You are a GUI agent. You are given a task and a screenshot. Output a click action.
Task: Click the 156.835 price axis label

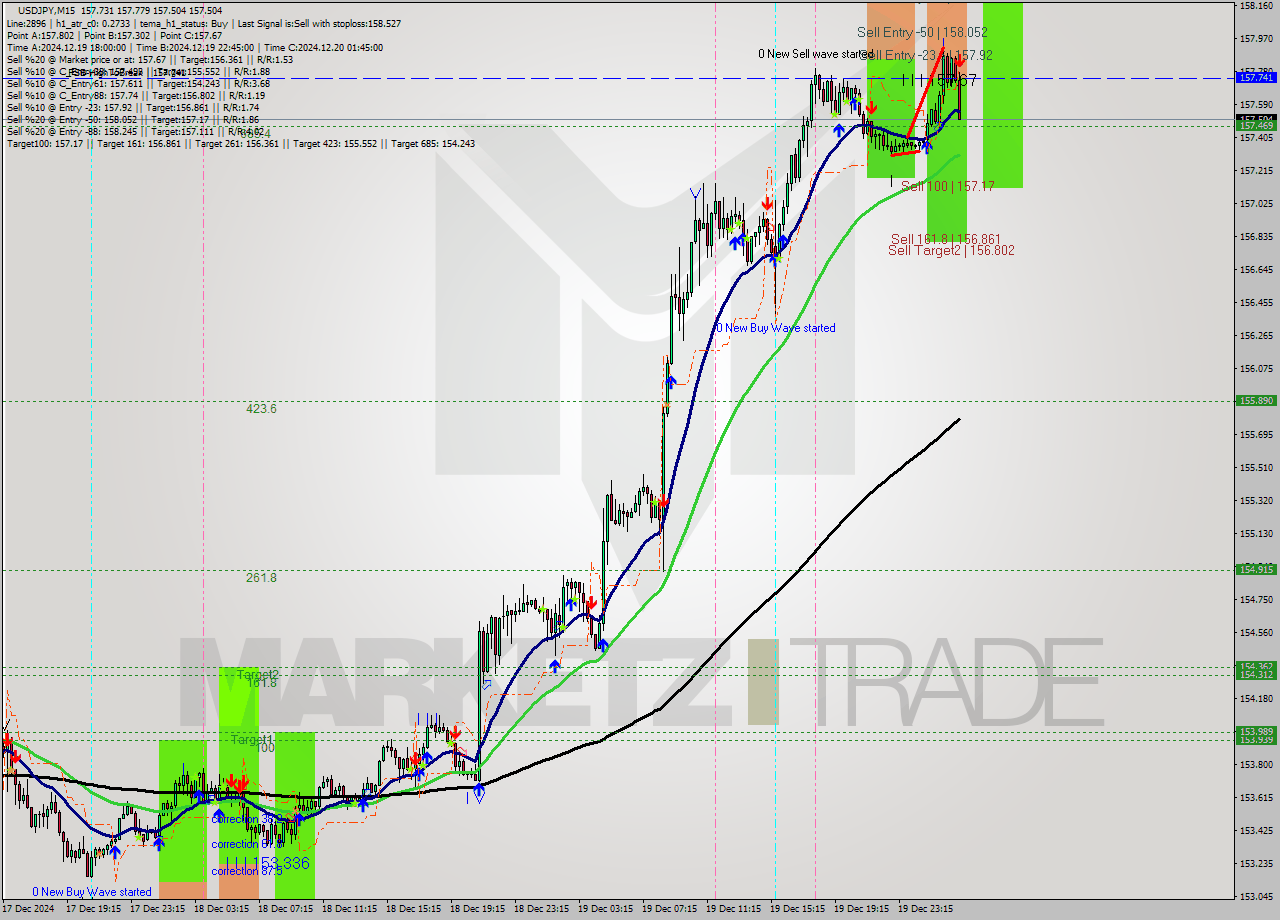click(x=1256, y=236)
